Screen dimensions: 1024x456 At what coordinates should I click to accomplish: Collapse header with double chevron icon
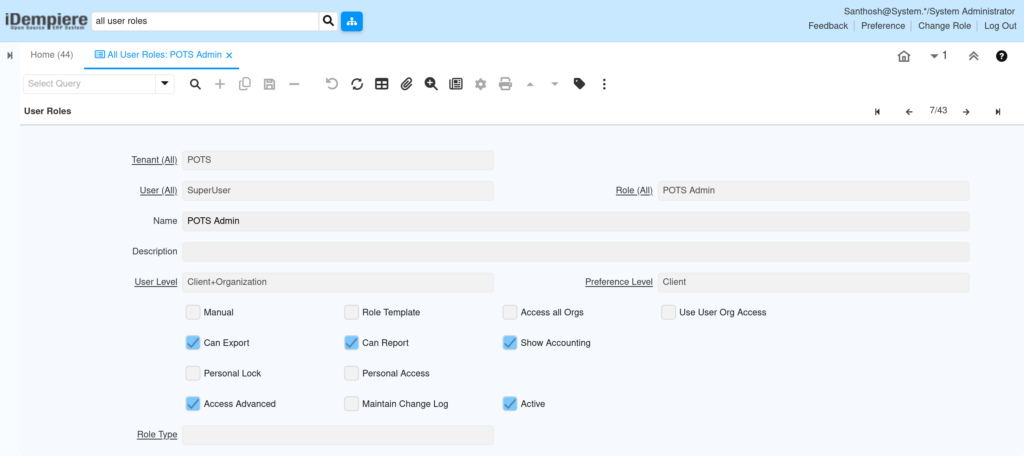(x=973, y=56)
